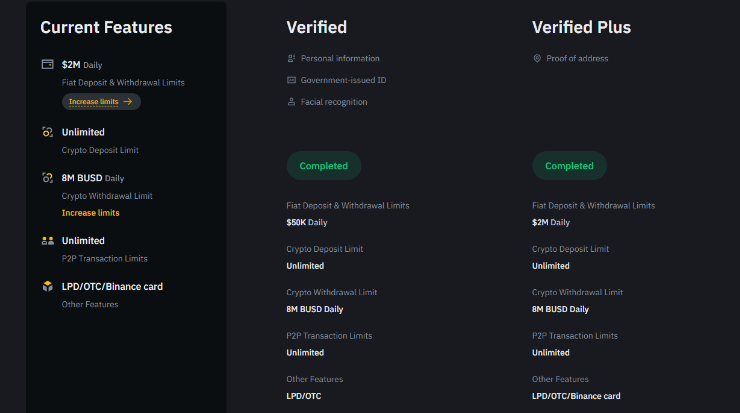Open Increase limits under Fiat Deposit limits
The image size is (740, 413).
(x=101, y=101)
